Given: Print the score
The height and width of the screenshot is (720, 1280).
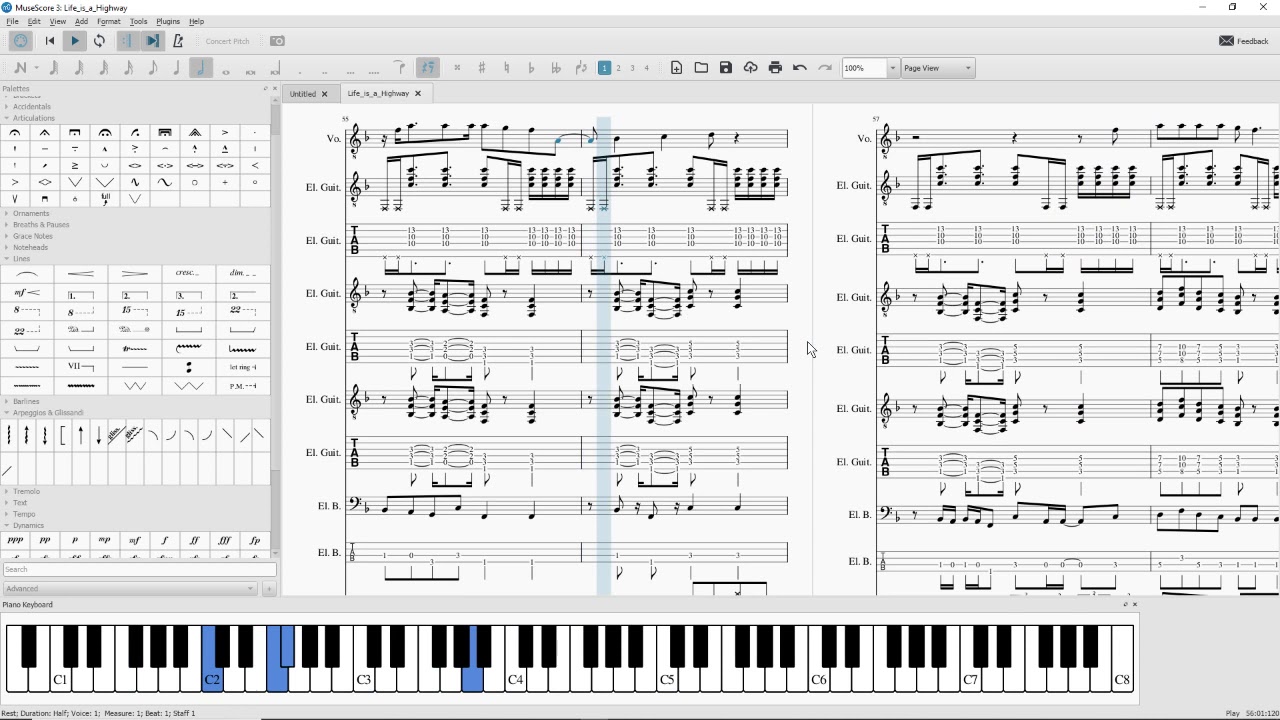Looking at the screenshot, I should [x=775, y=68].
